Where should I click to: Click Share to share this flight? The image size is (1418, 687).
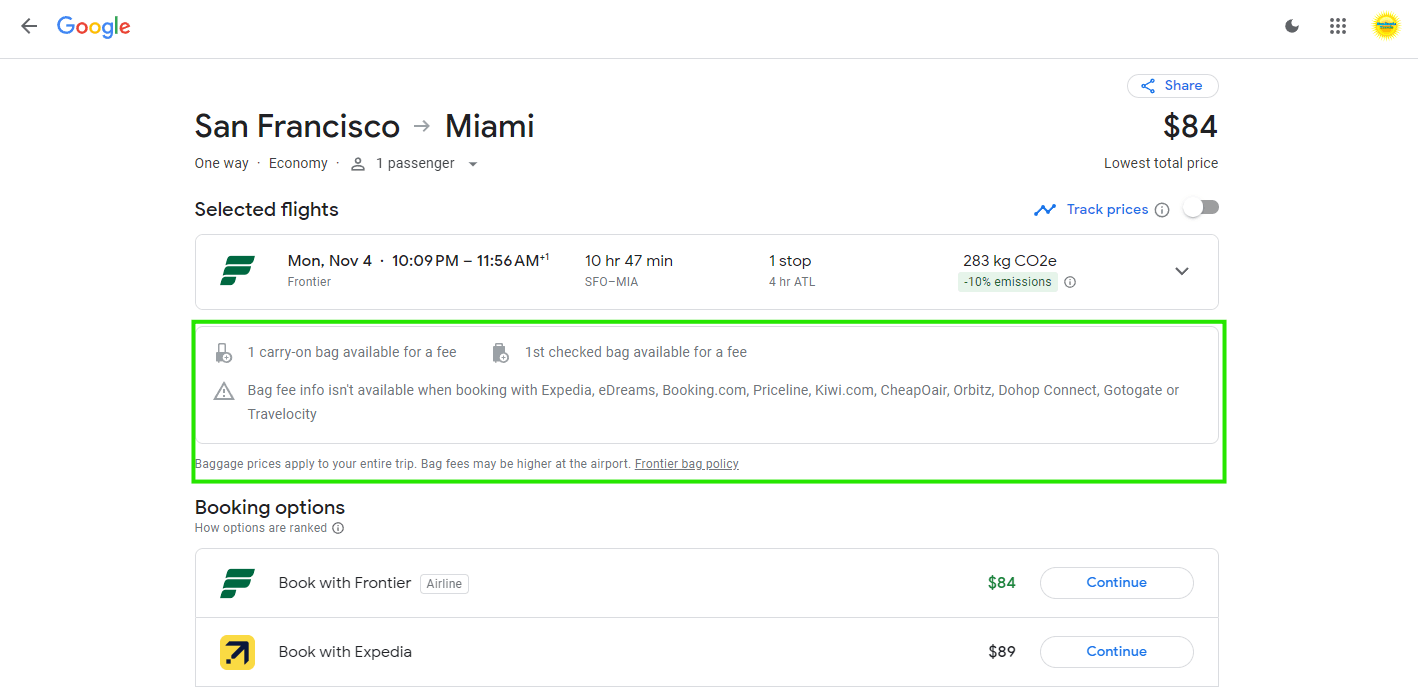1172,85
